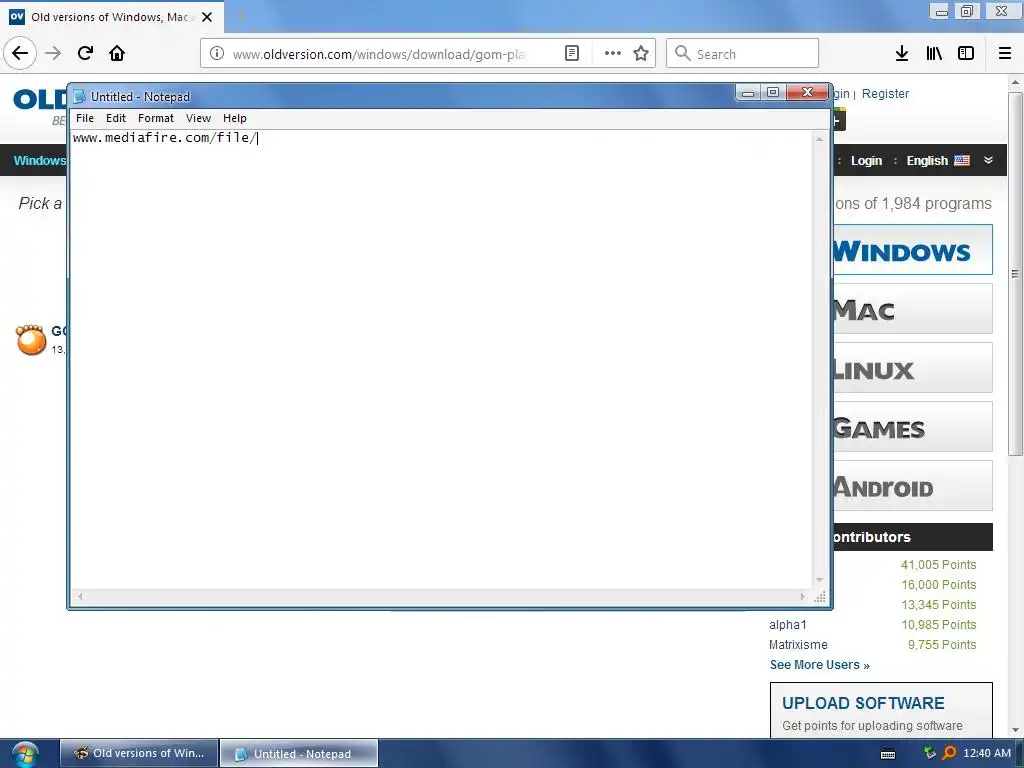
Task: Open the Windows Start orb
Action: click(25, 754)
